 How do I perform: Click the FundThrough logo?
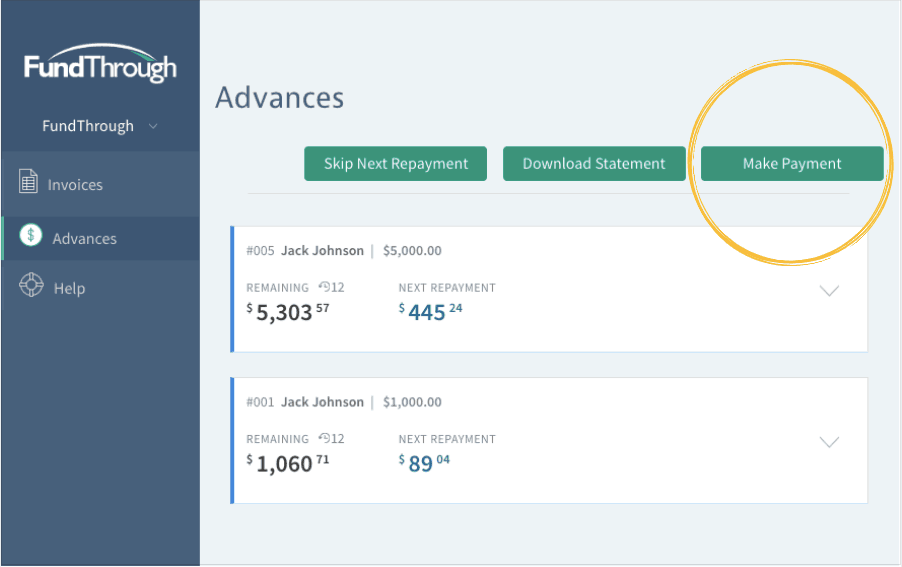pos(100,63)
